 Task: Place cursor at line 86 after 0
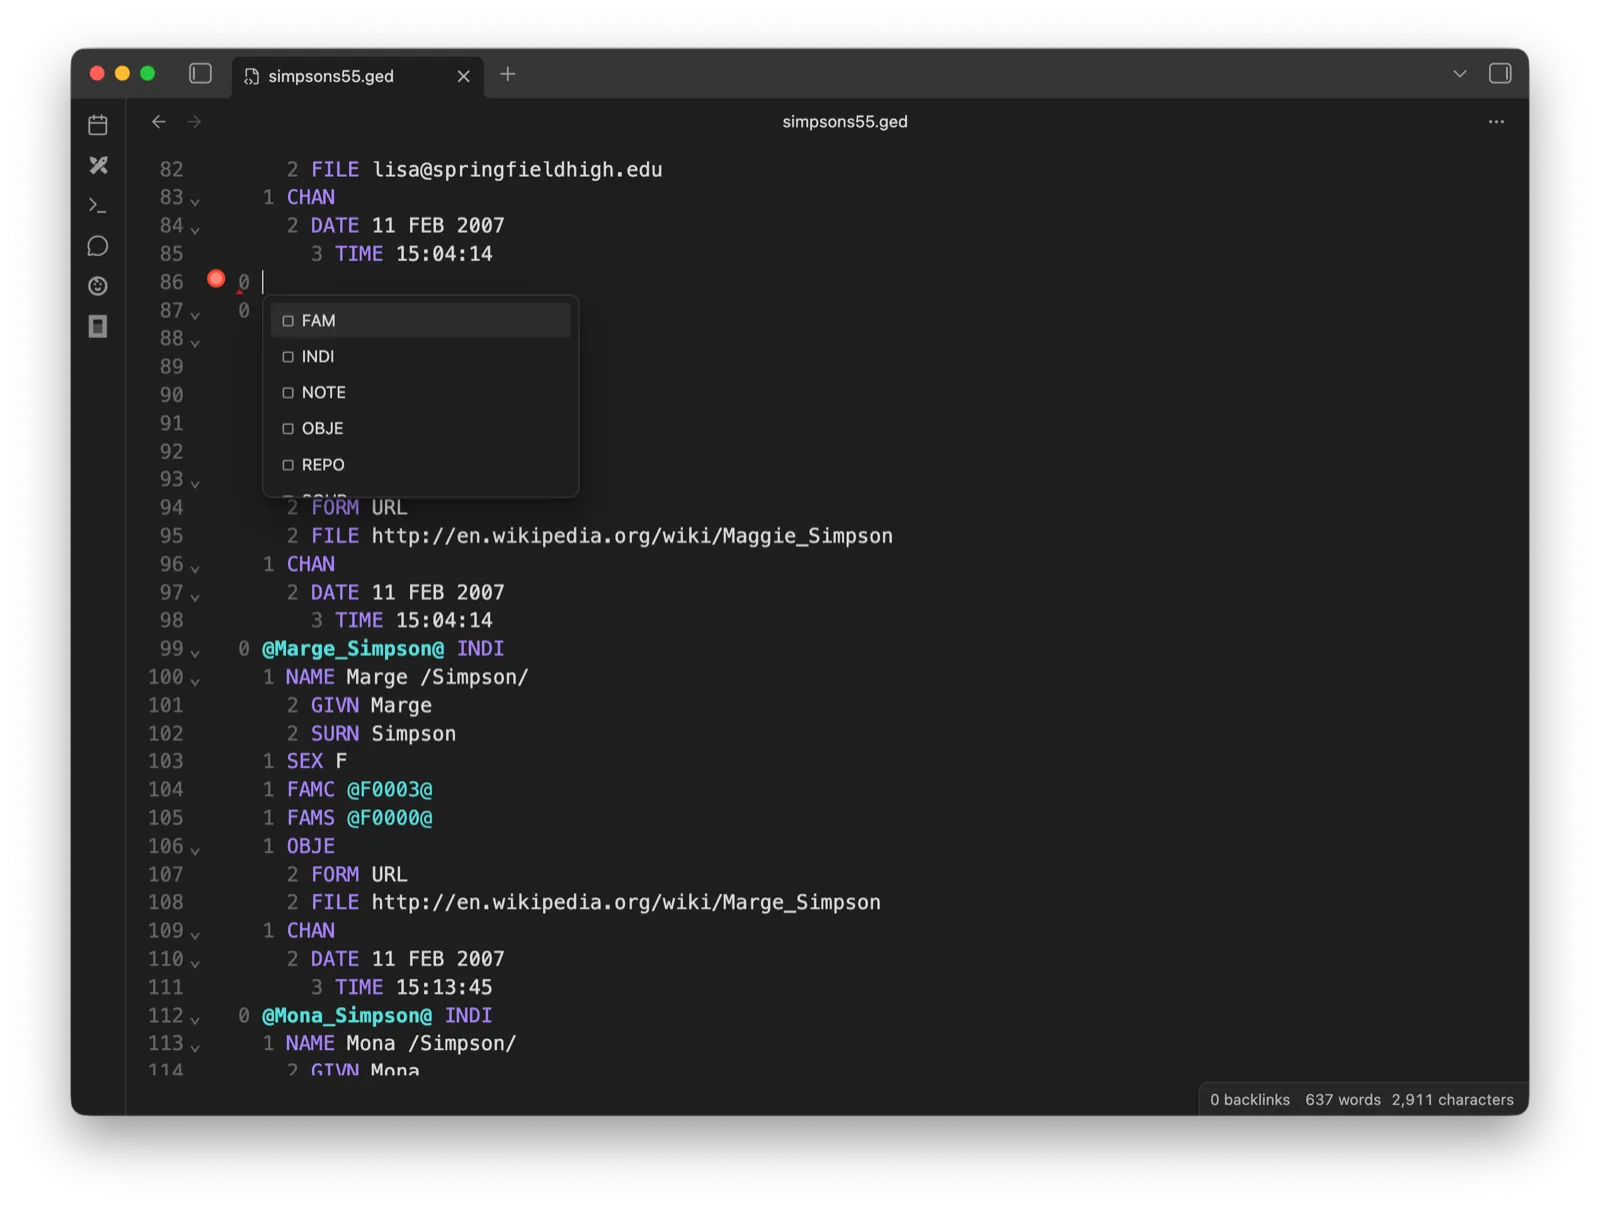click(263, 282)
